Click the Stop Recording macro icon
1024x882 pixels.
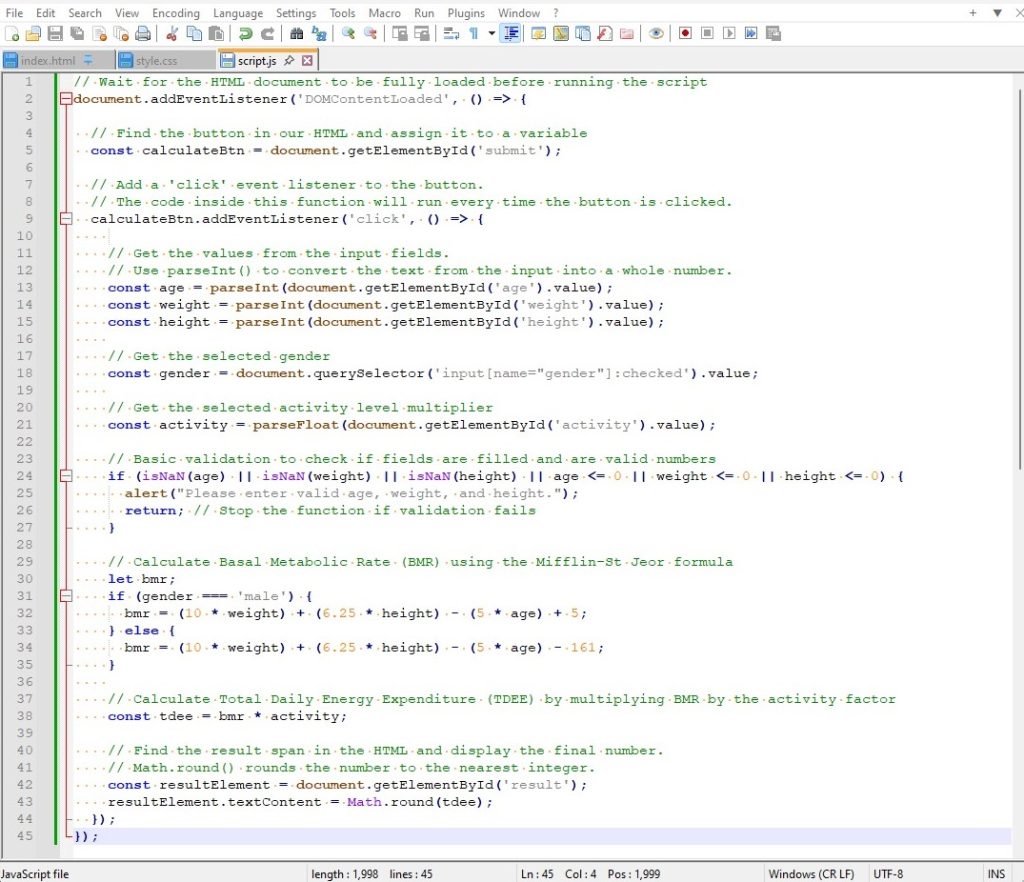707,33
